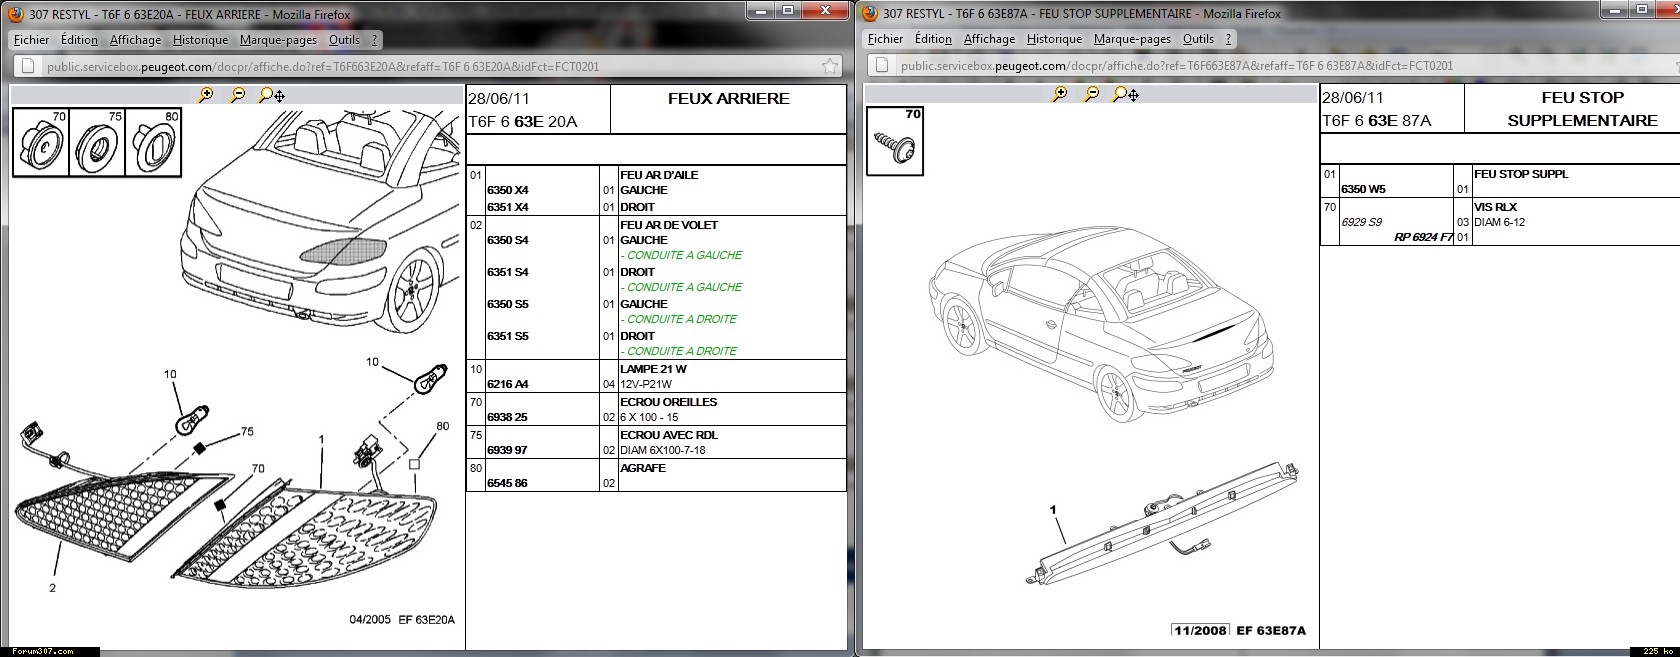Open Fichier menu in the FEUX ARRIERE window
1680x657 pixels.
click(x=32, y=40)
